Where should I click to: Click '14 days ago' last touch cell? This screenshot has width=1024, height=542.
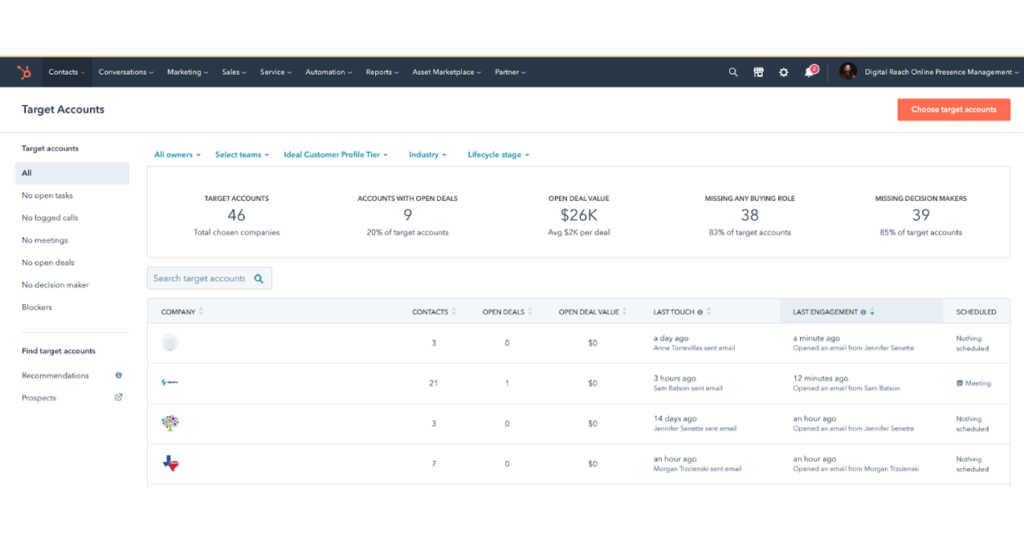675,419
